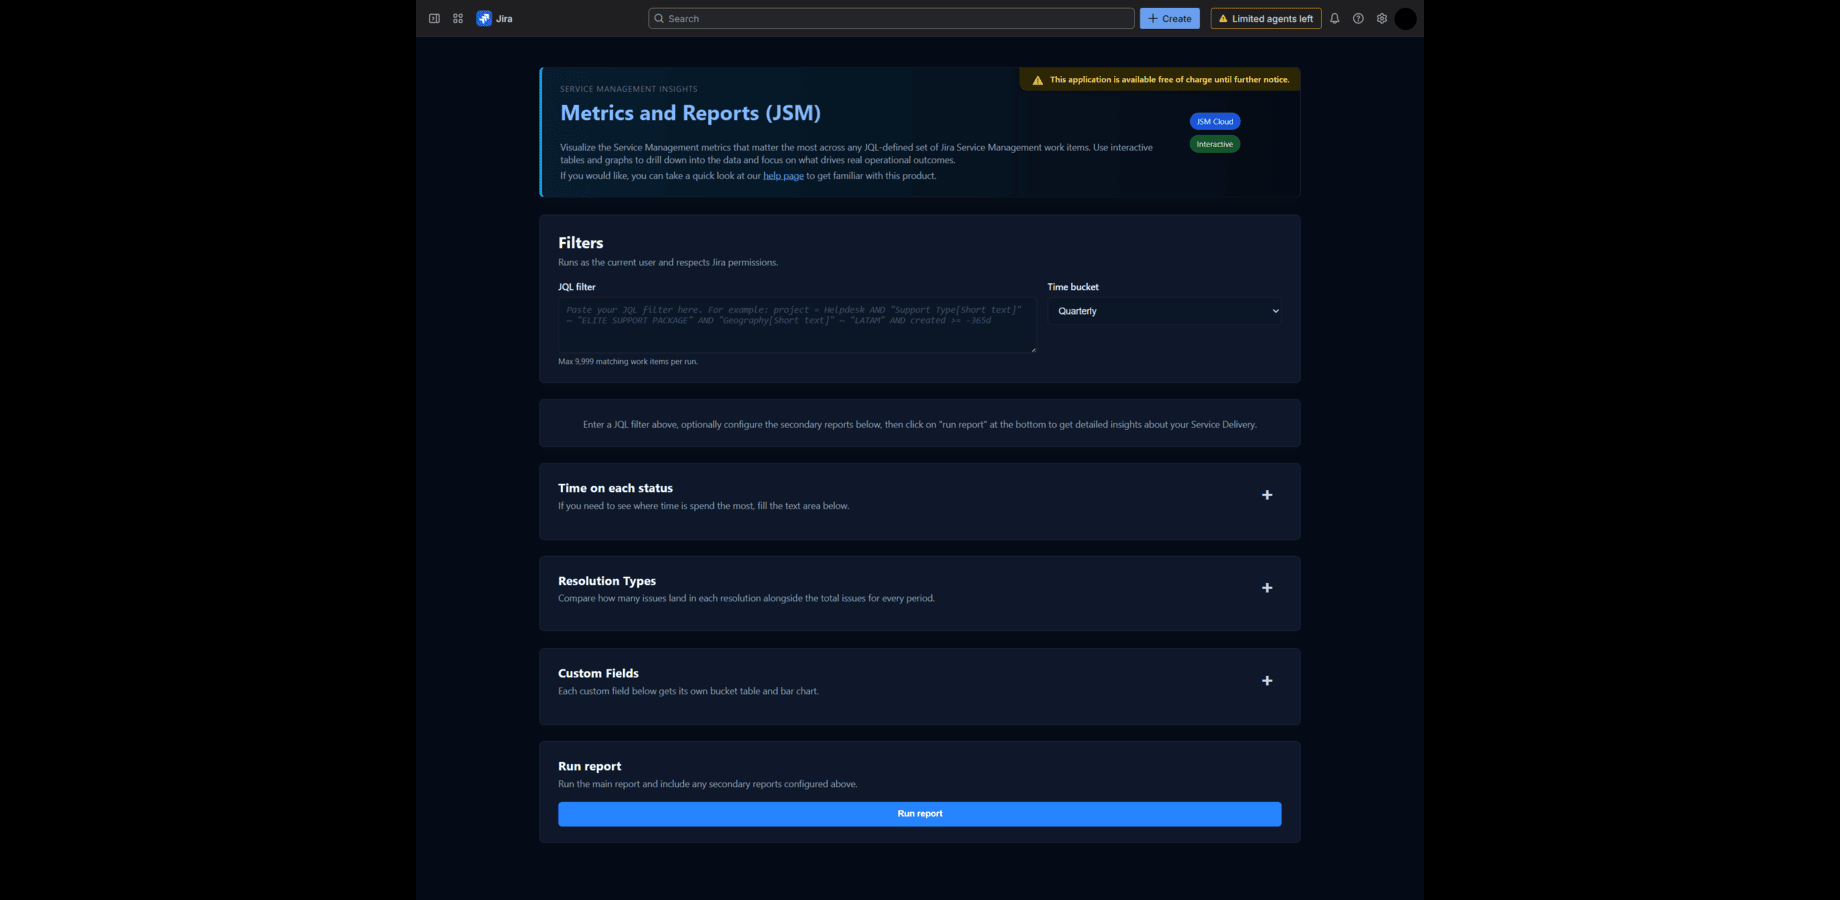1840x900 pixels.
Task: Click the 'SERVICE MANAGEMENT INSIGHTS' label
Action: coord(629,89)
